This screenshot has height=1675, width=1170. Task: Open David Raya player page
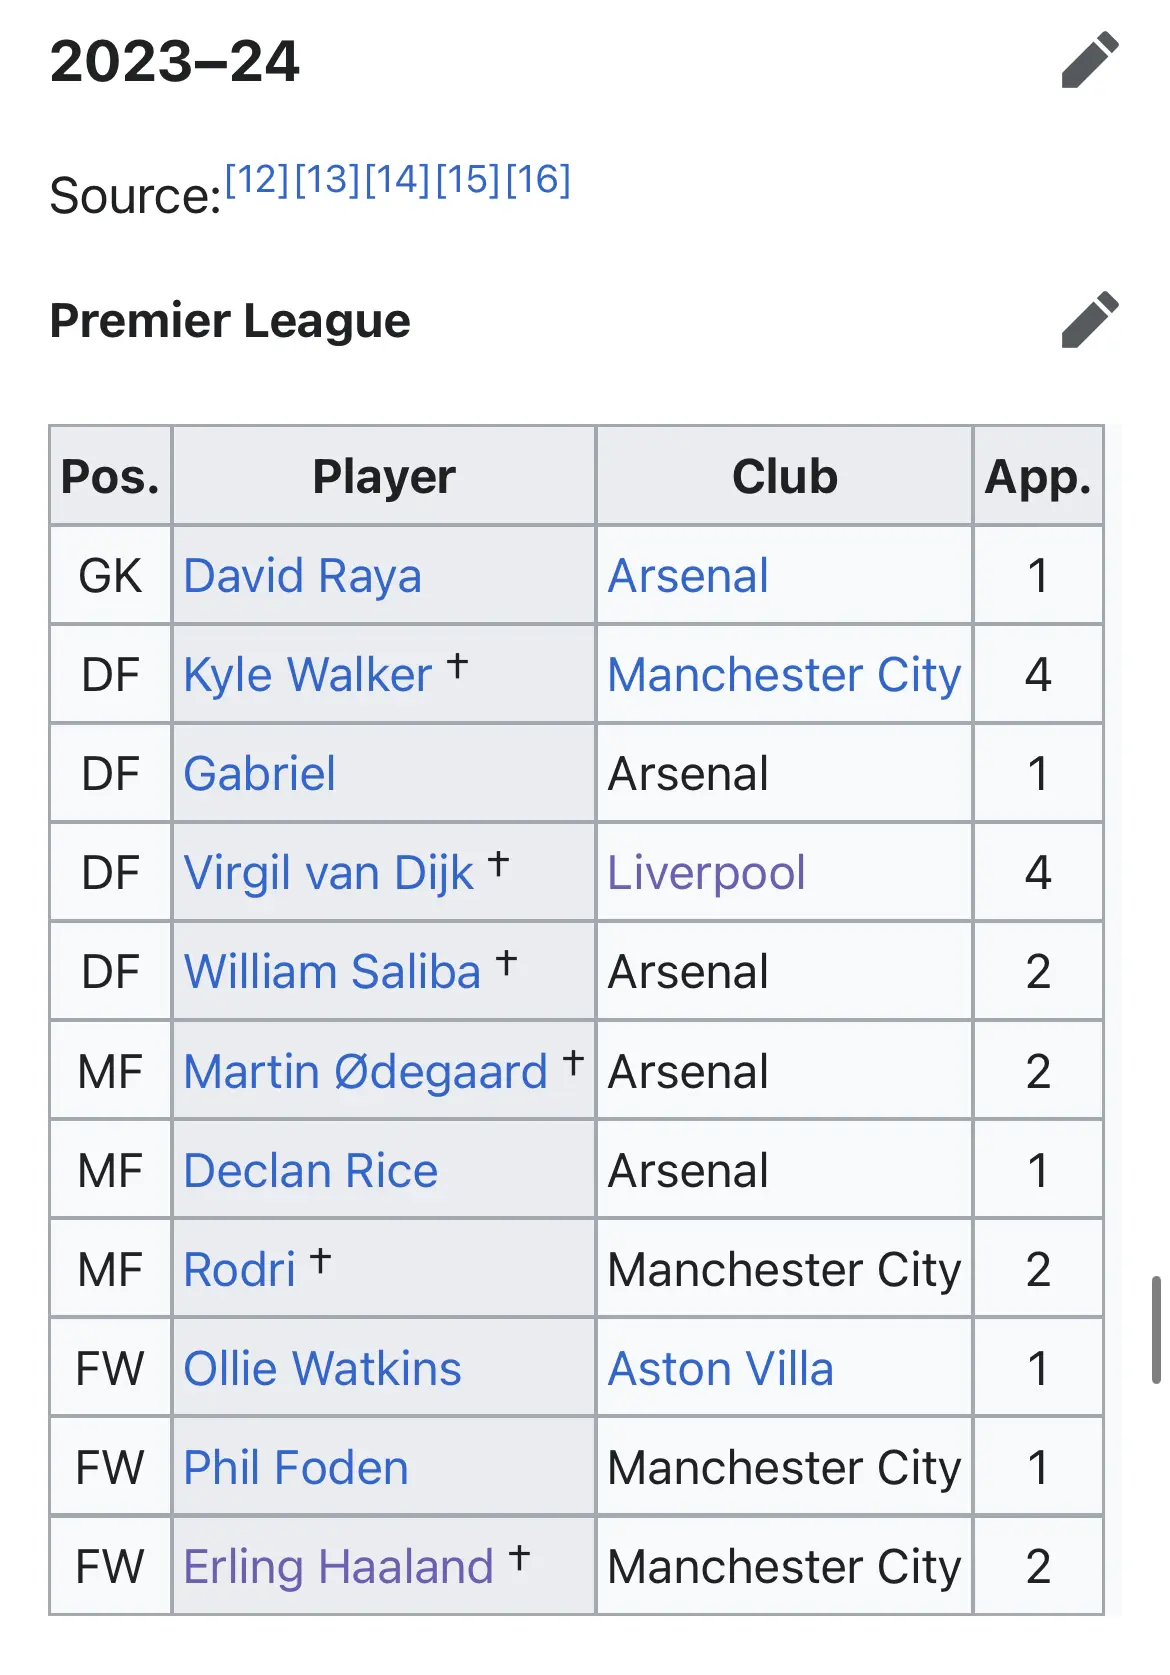(302, 576)
